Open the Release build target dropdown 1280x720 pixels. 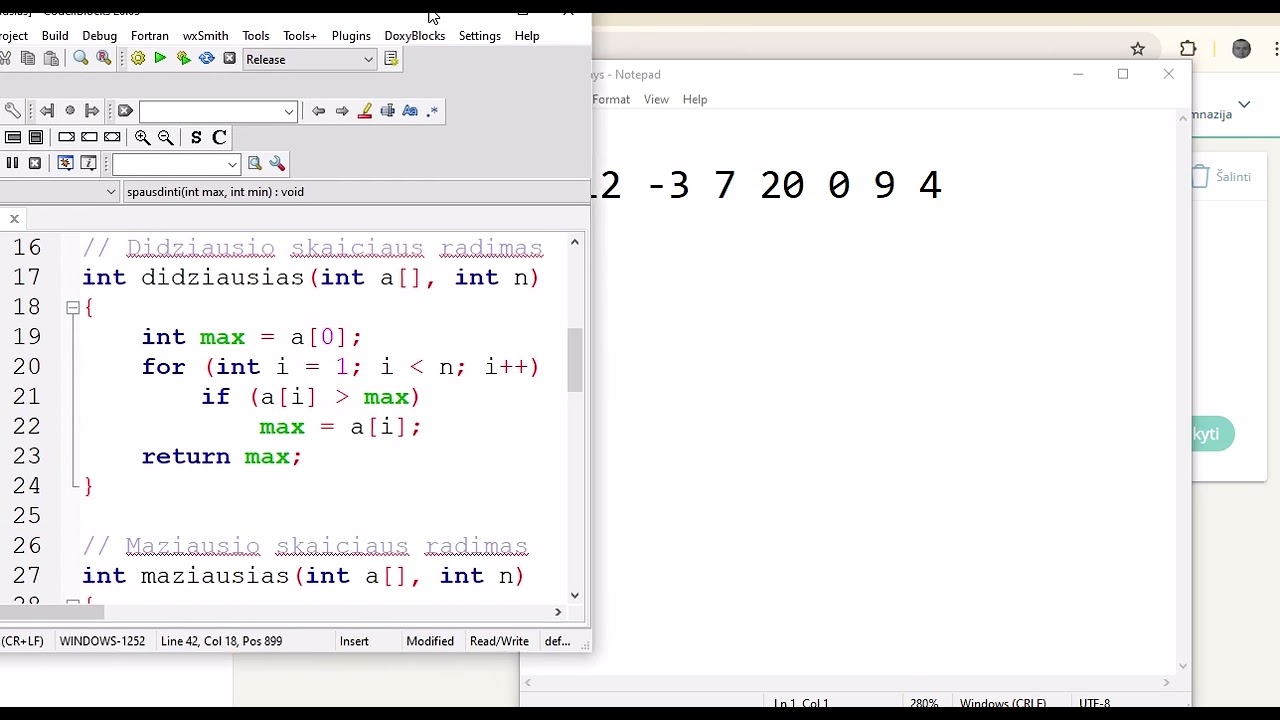[x=368, y=60]
